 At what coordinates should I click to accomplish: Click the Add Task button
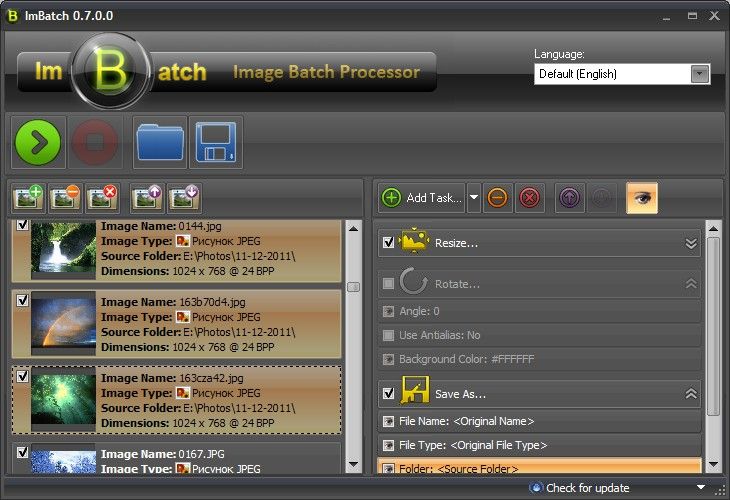point(422,198)
